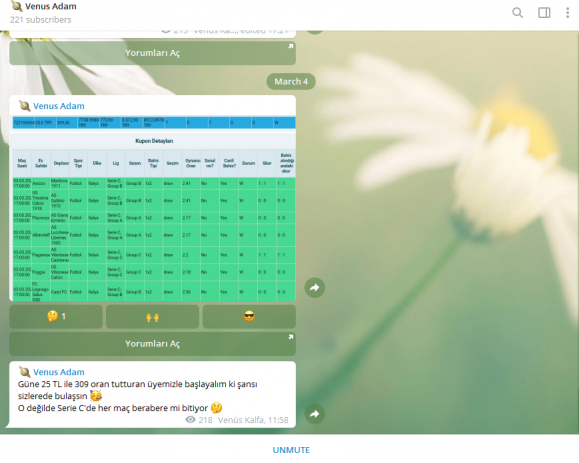
Task: Open the coupon details table image
Action: pyautogui.click(x=154, y=209)
